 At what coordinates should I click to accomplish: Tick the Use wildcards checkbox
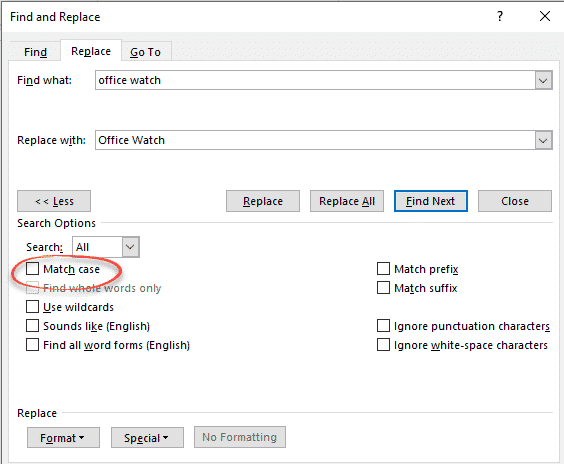32,307
